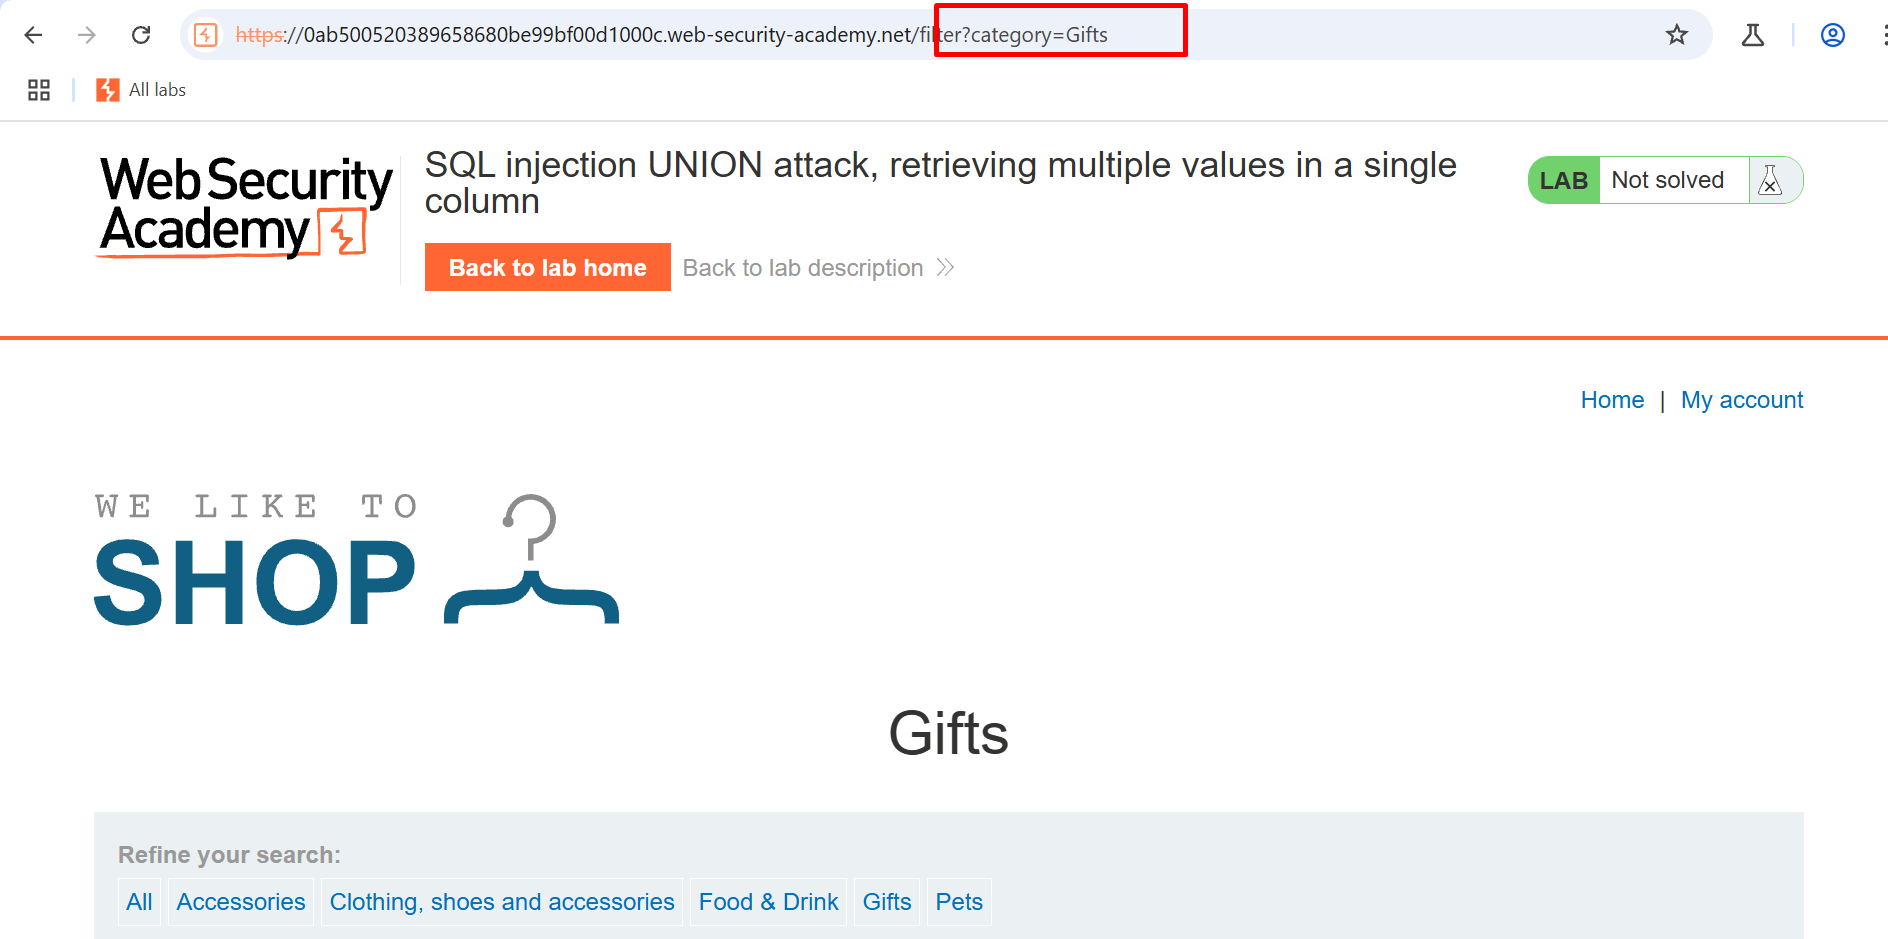This screenshot has width=1888, height=939.
Task: Open My account page
Action: [x=1742, y=400]
